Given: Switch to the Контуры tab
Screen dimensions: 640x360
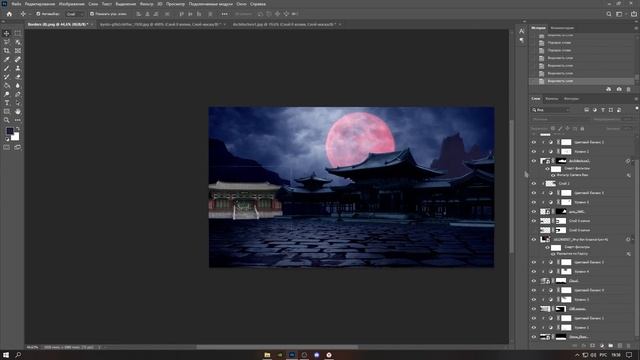Looking at the screenshot, I should [571, 99].
